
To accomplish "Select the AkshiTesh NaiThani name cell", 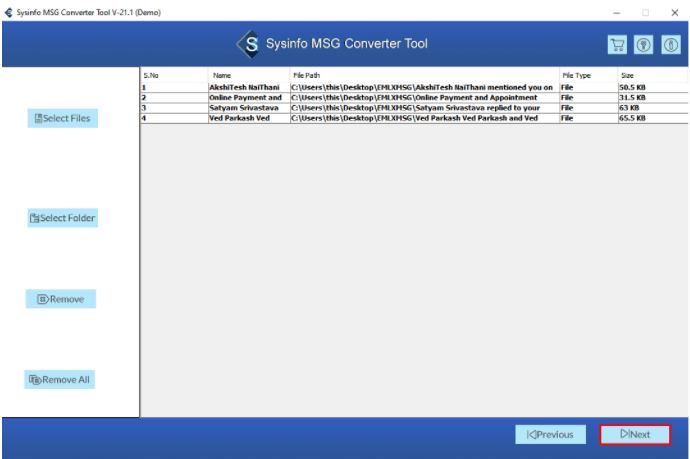I will [x=249, y=88].
